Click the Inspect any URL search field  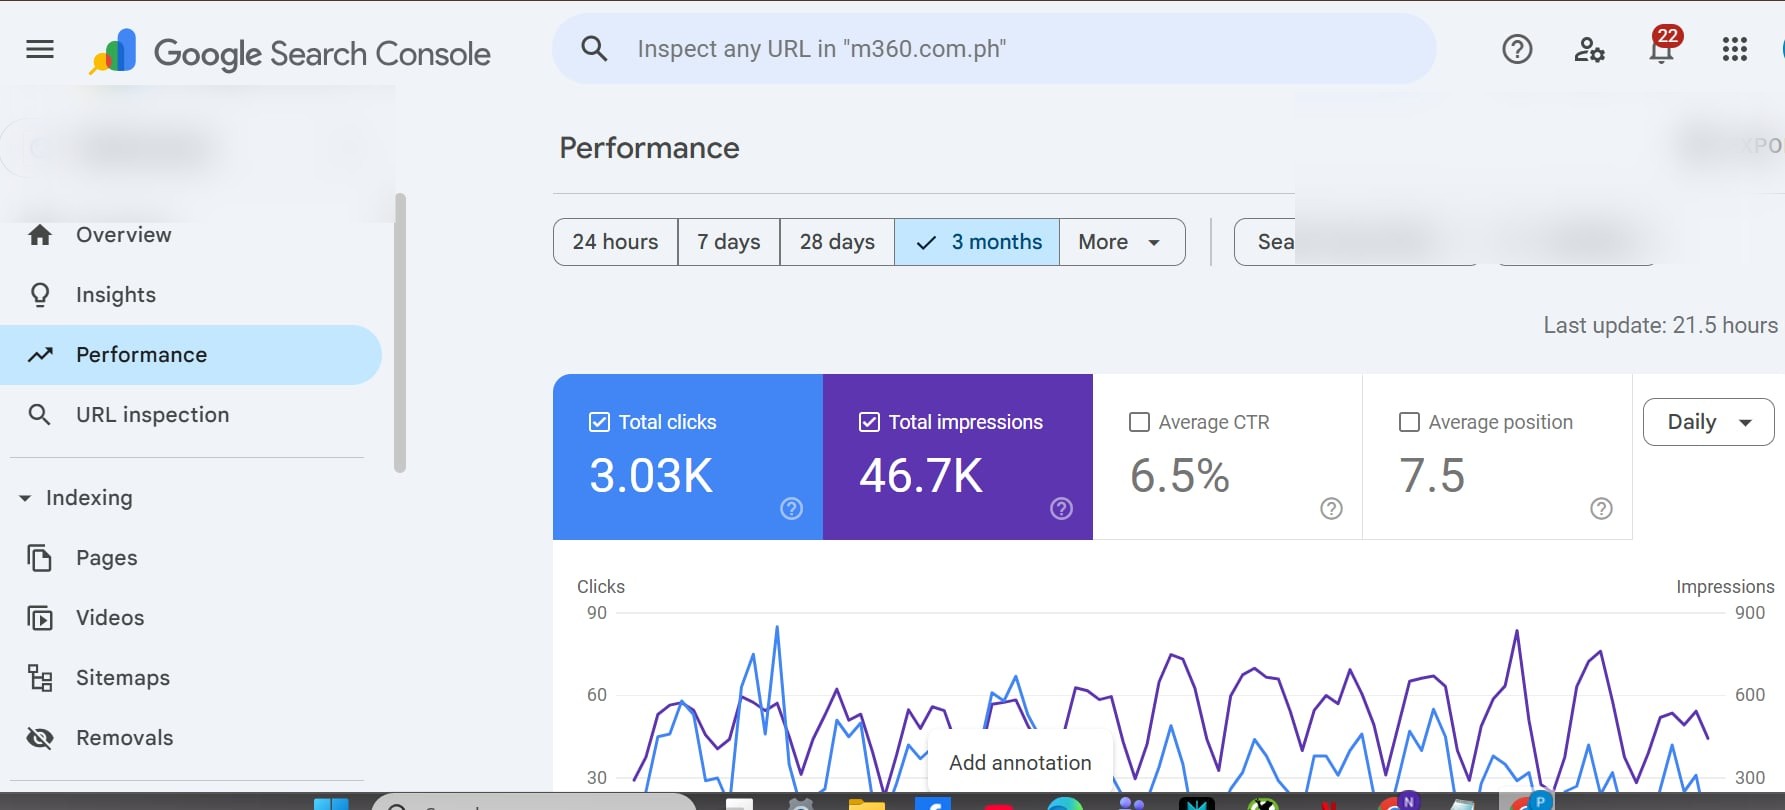coord(994,49)
